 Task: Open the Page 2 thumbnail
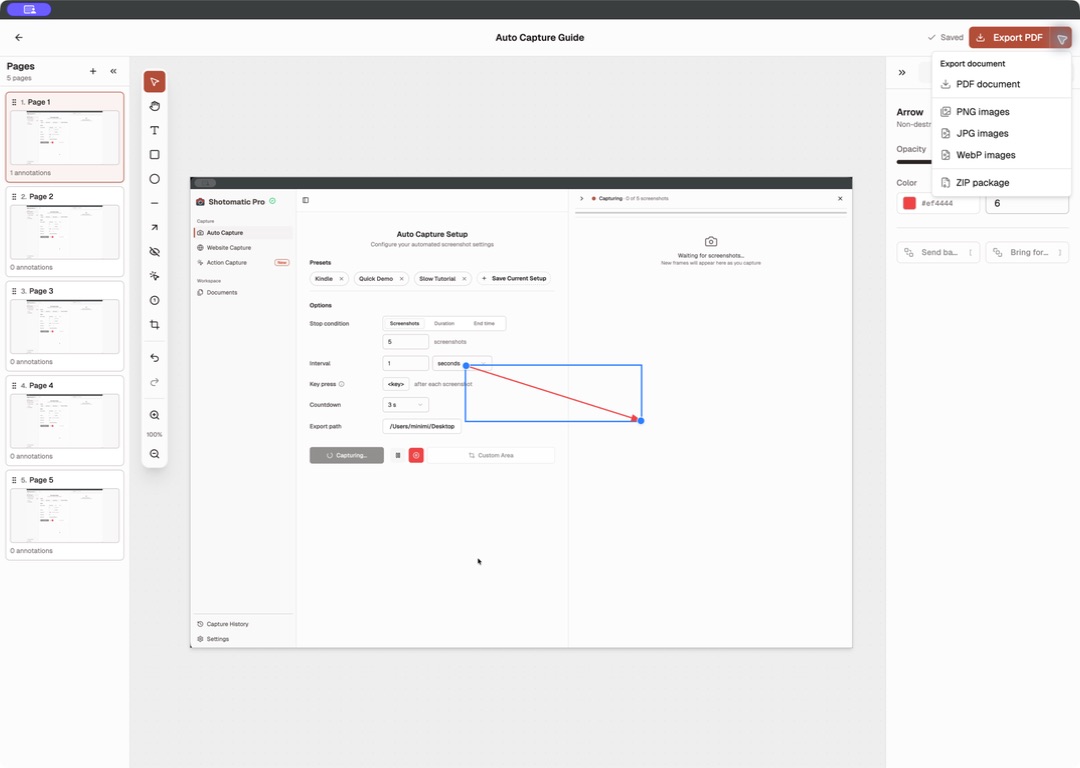point(65,231)
